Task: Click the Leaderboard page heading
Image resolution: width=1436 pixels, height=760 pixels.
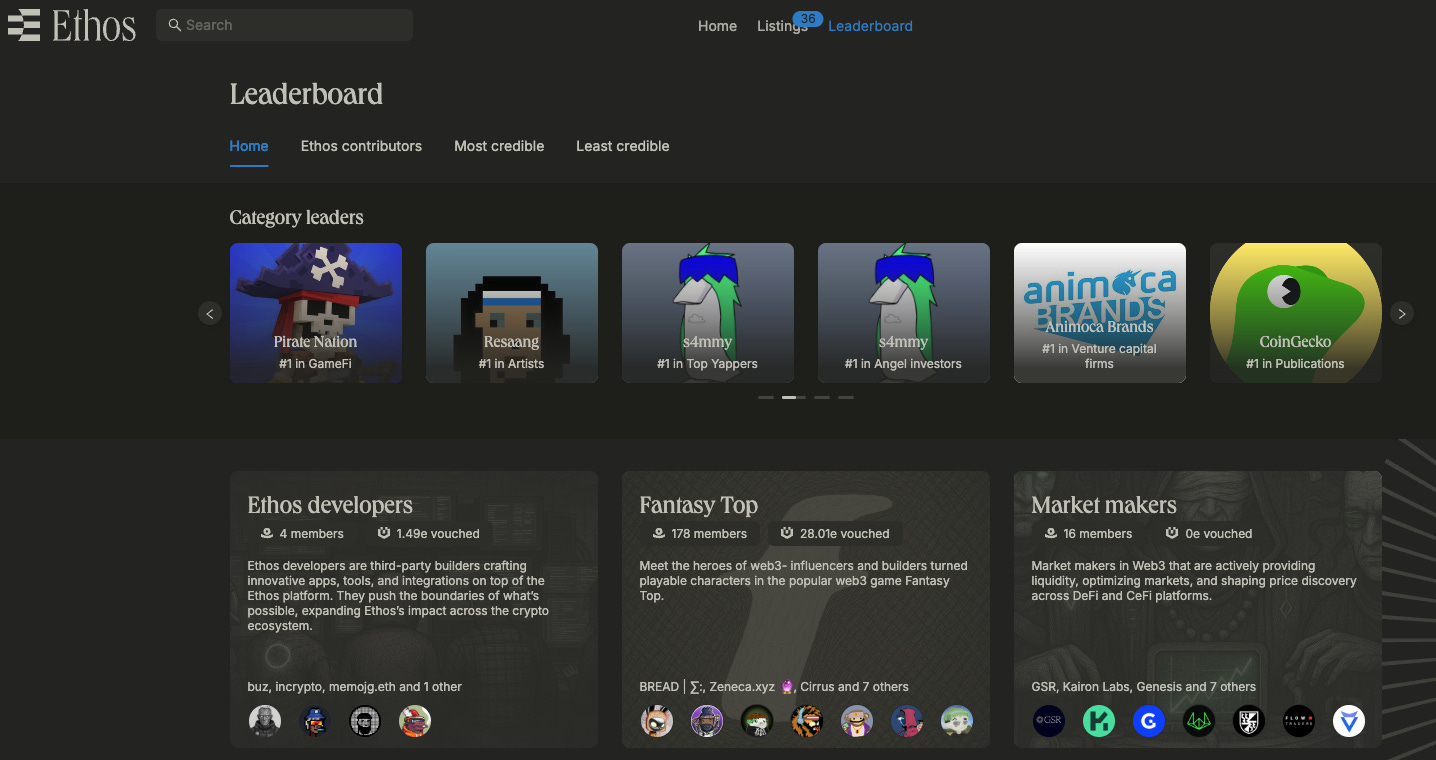Action: [x=306, y=94]
